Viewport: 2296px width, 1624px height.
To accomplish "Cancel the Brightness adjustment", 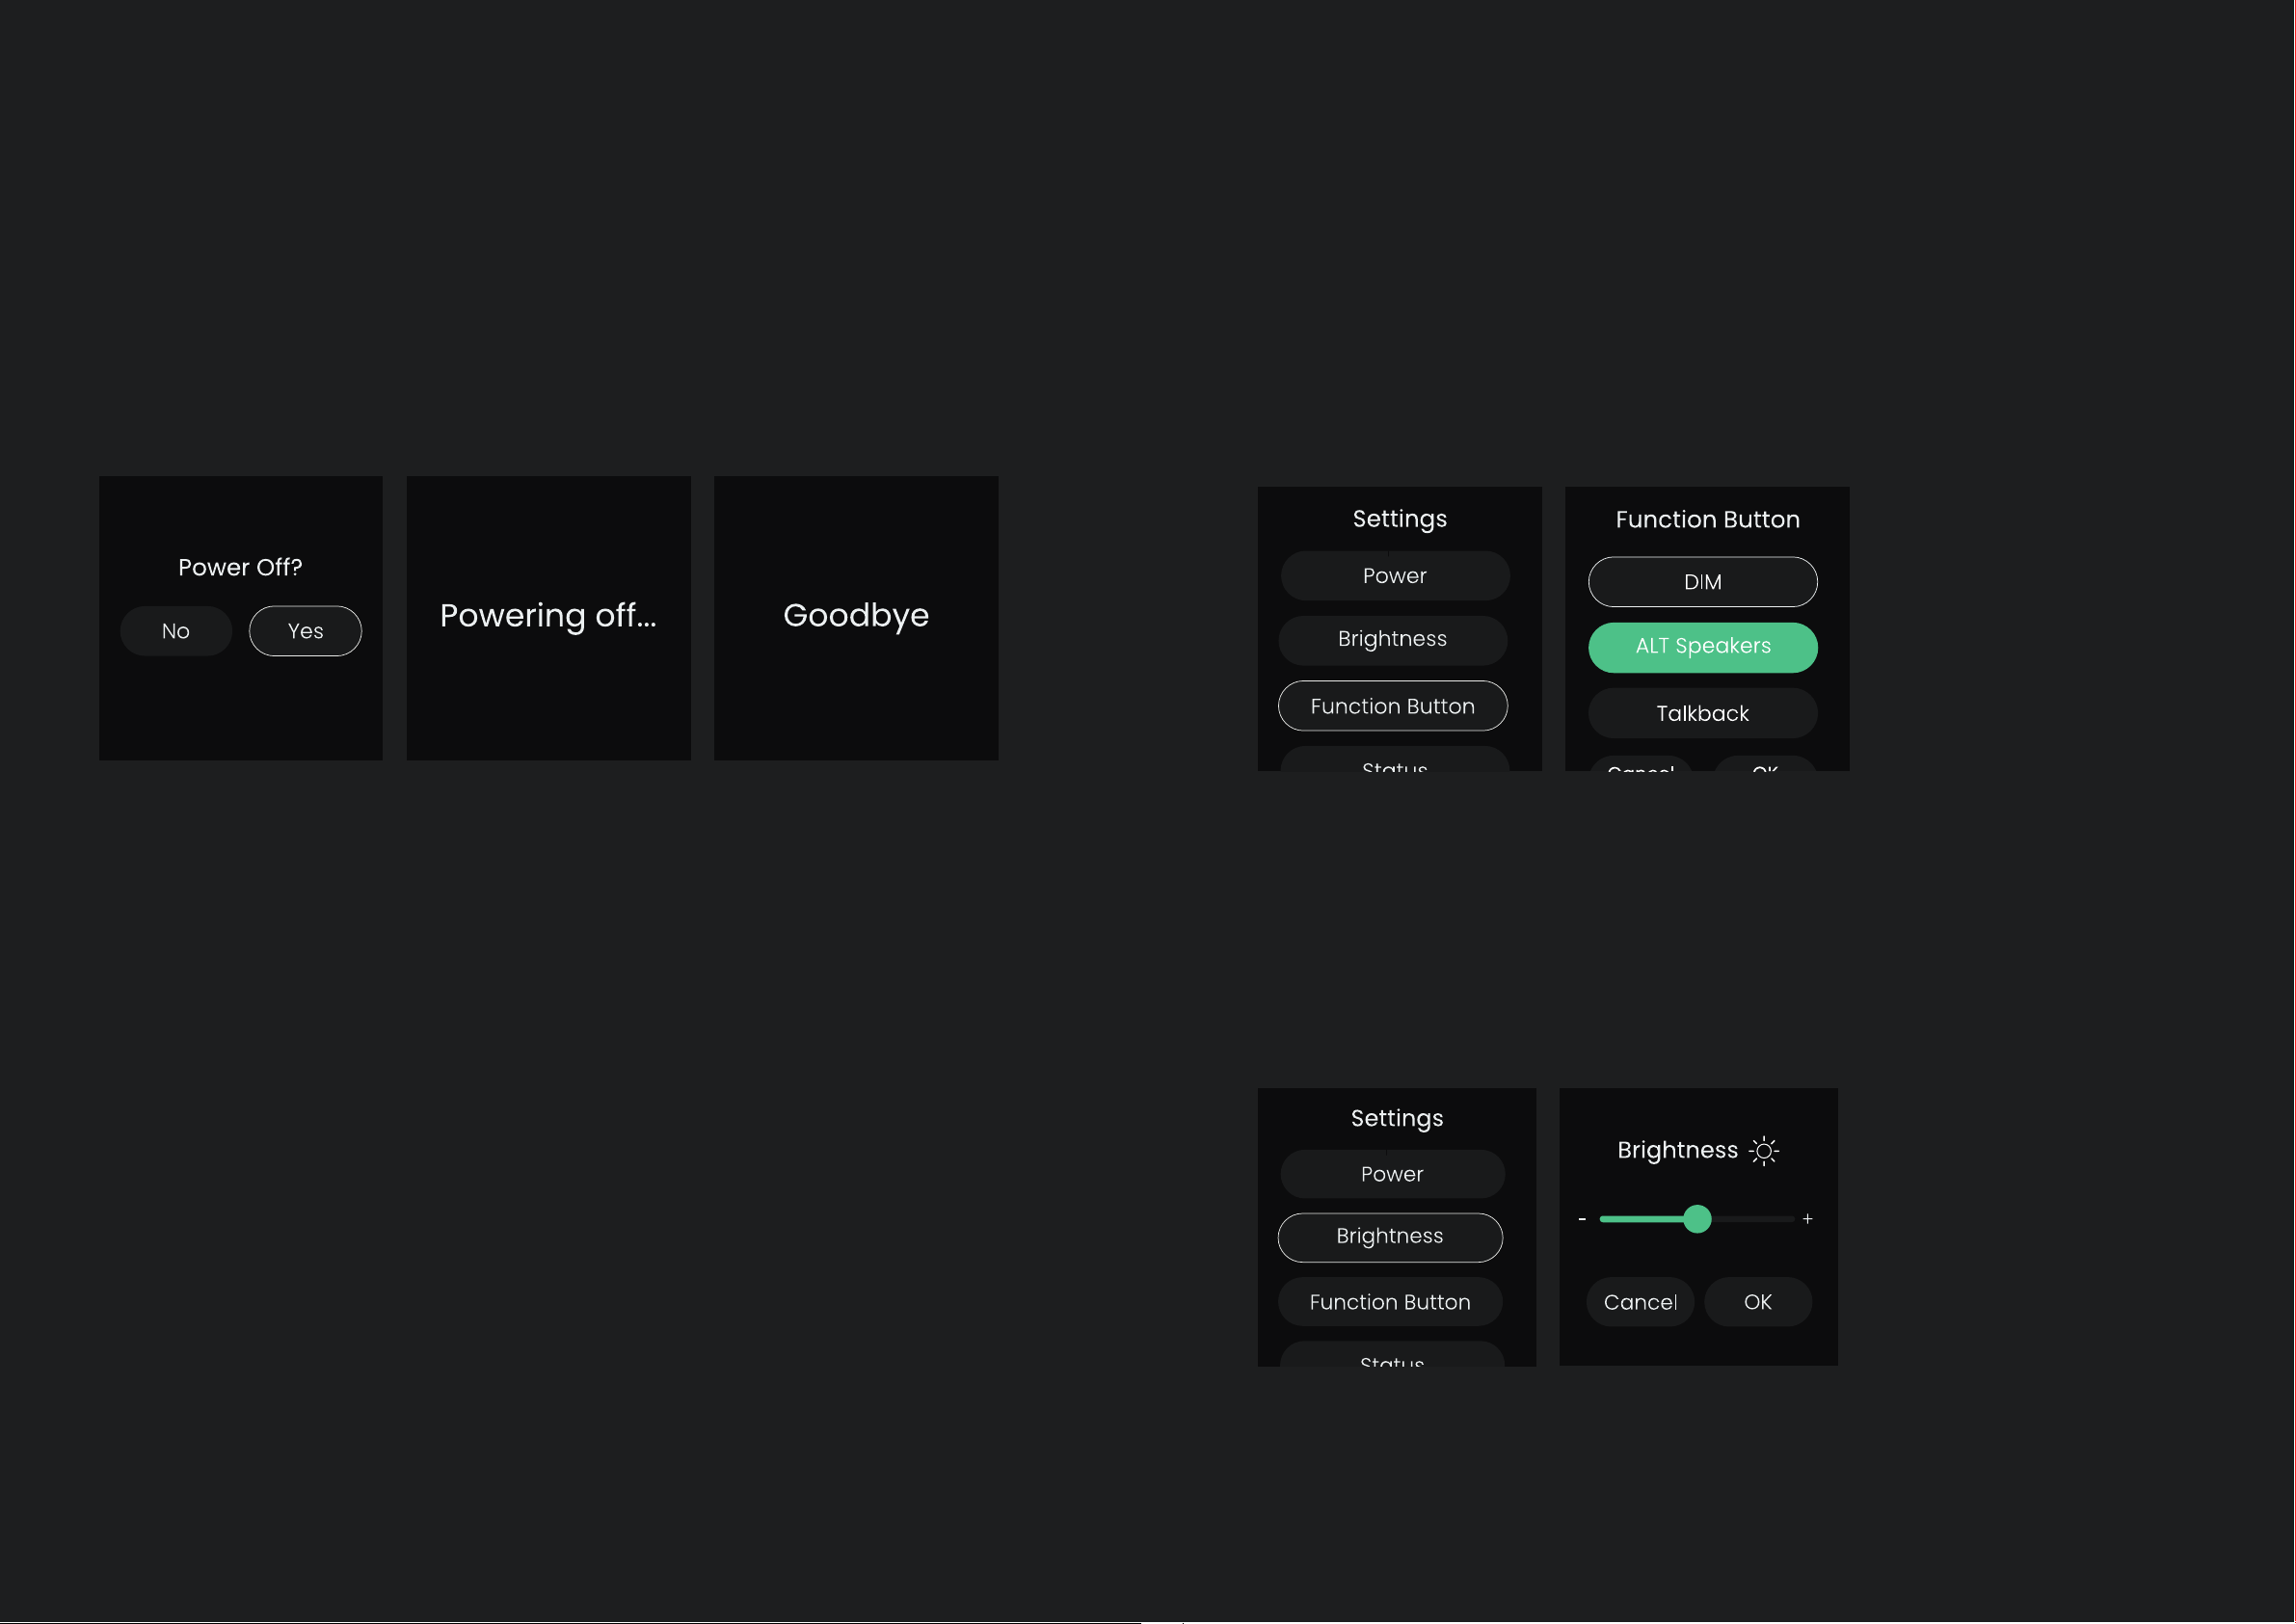I will pos(1640,1302).
